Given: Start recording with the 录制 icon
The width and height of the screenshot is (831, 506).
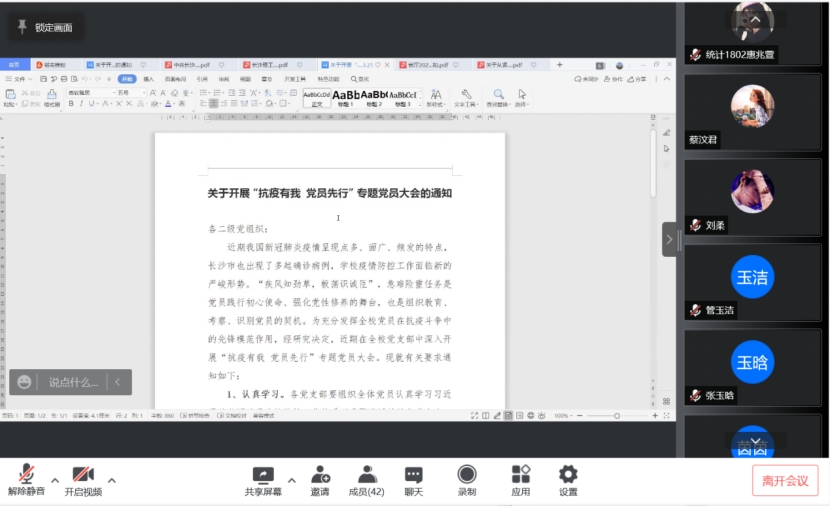Looking at the screenshot, I should [x=467, y=475].
